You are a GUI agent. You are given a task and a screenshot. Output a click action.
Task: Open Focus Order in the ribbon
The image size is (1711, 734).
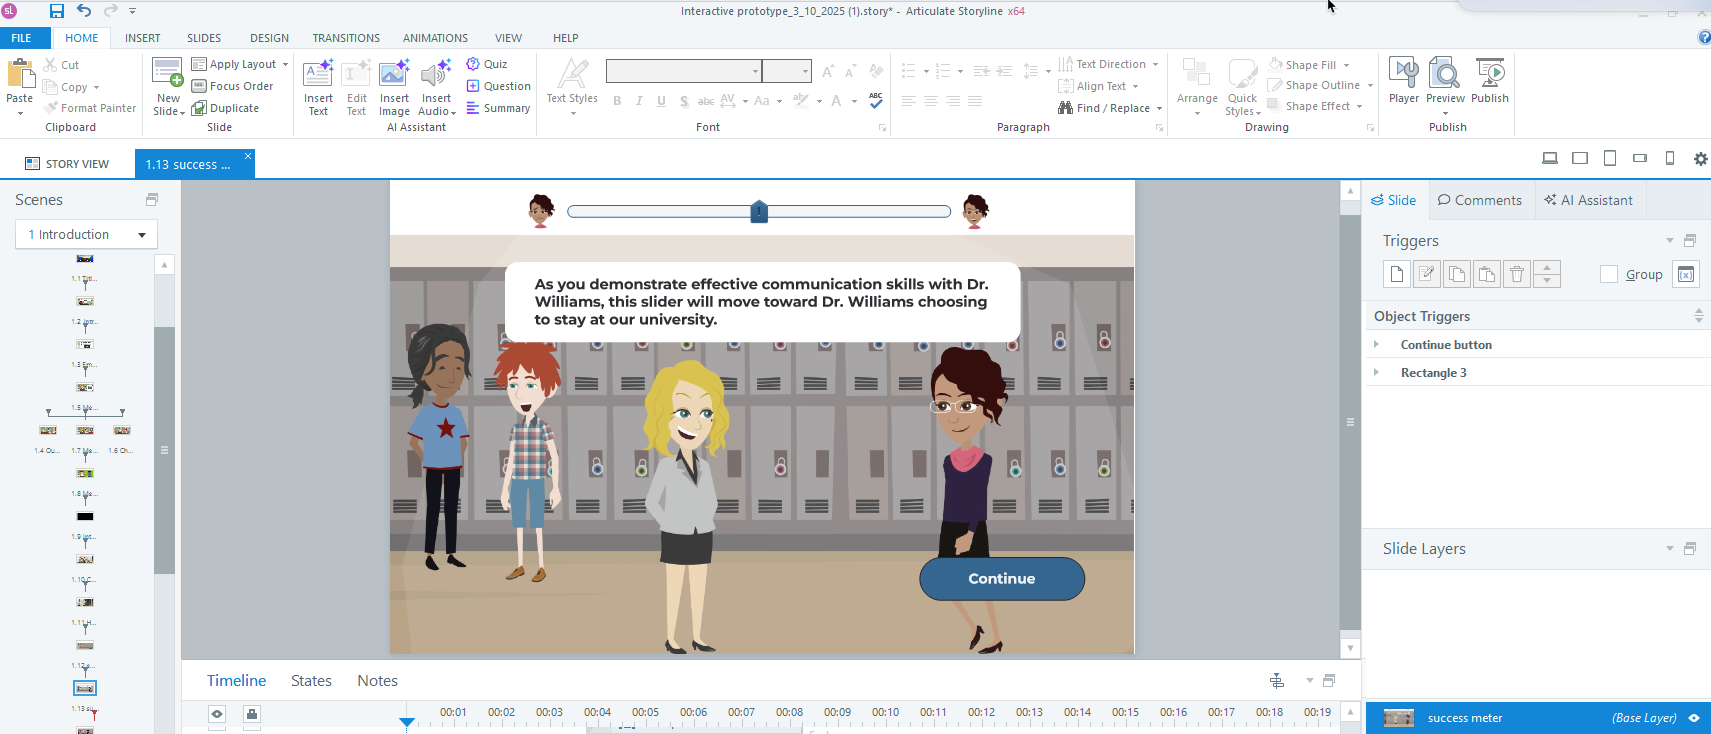pos(232,86)
